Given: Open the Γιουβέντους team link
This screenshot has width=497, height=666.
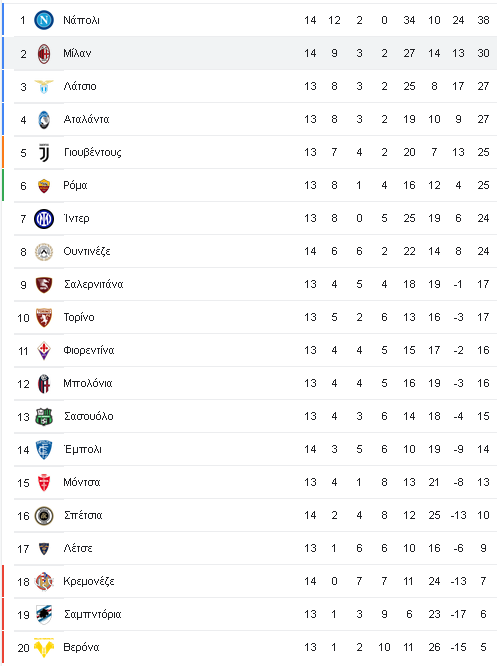Looking at the screenshot, I should pyautogui.click(x=93, y=152).
